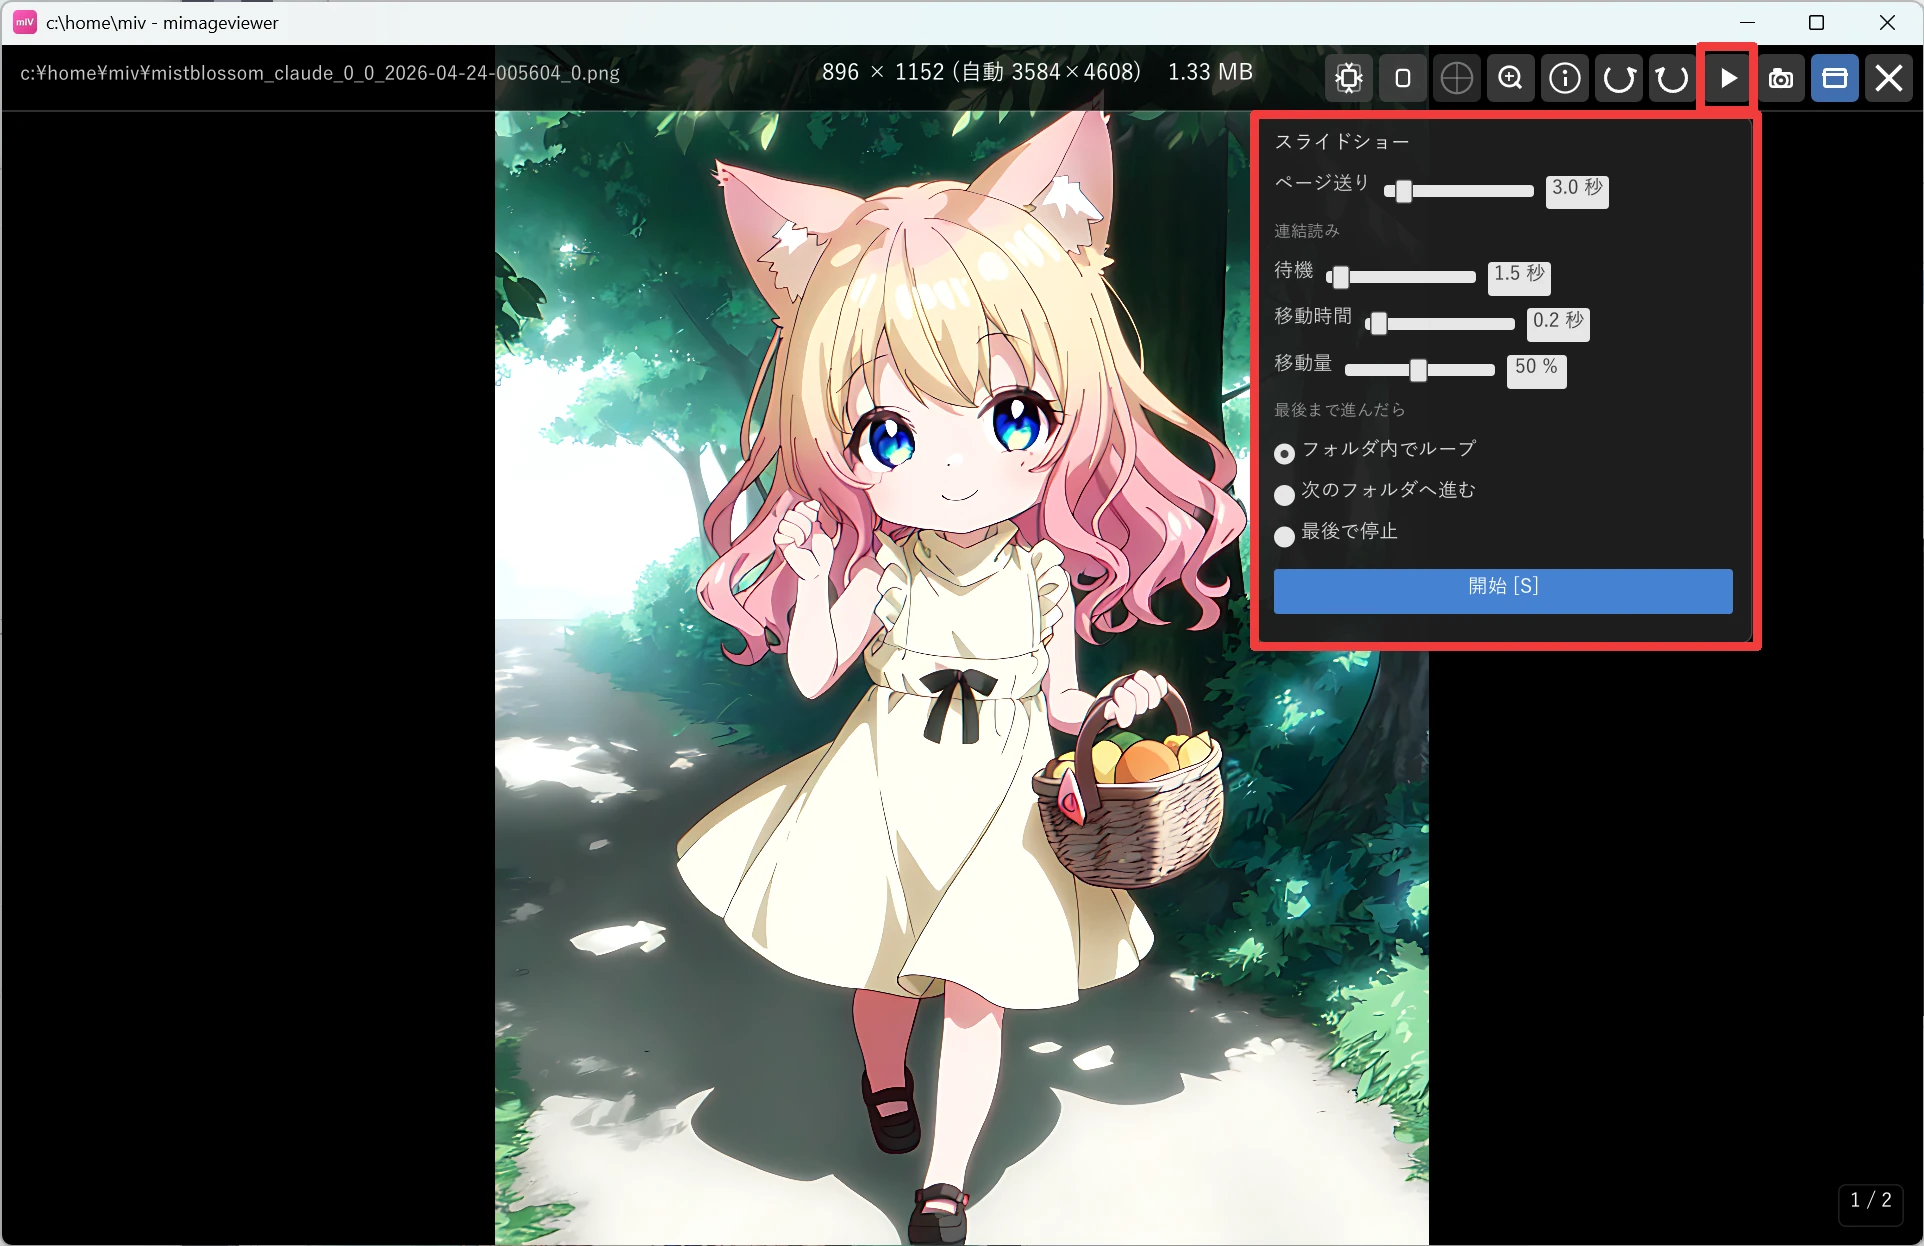Click the miv app icon in title bar
Screen dimensions: 1924x1246
pos(25,22)
